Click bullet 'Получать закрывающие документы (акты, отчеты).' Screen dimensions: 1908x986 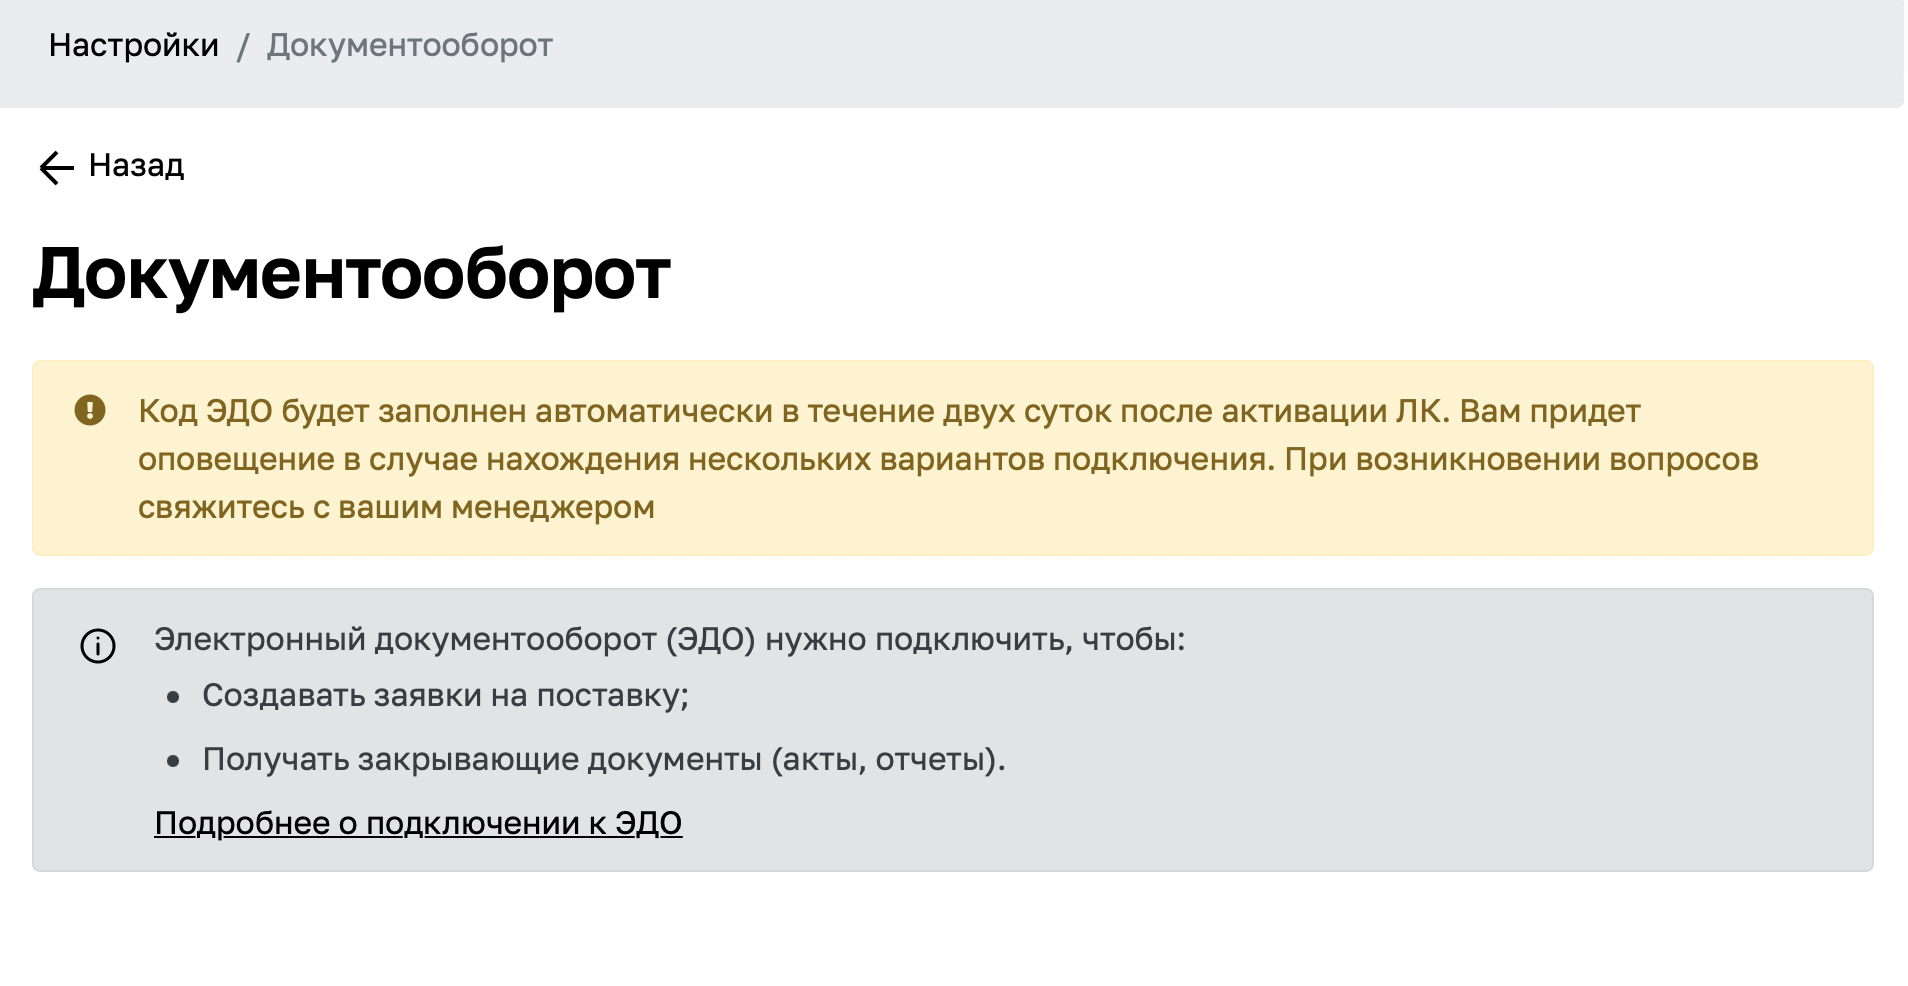pos(603,759)
